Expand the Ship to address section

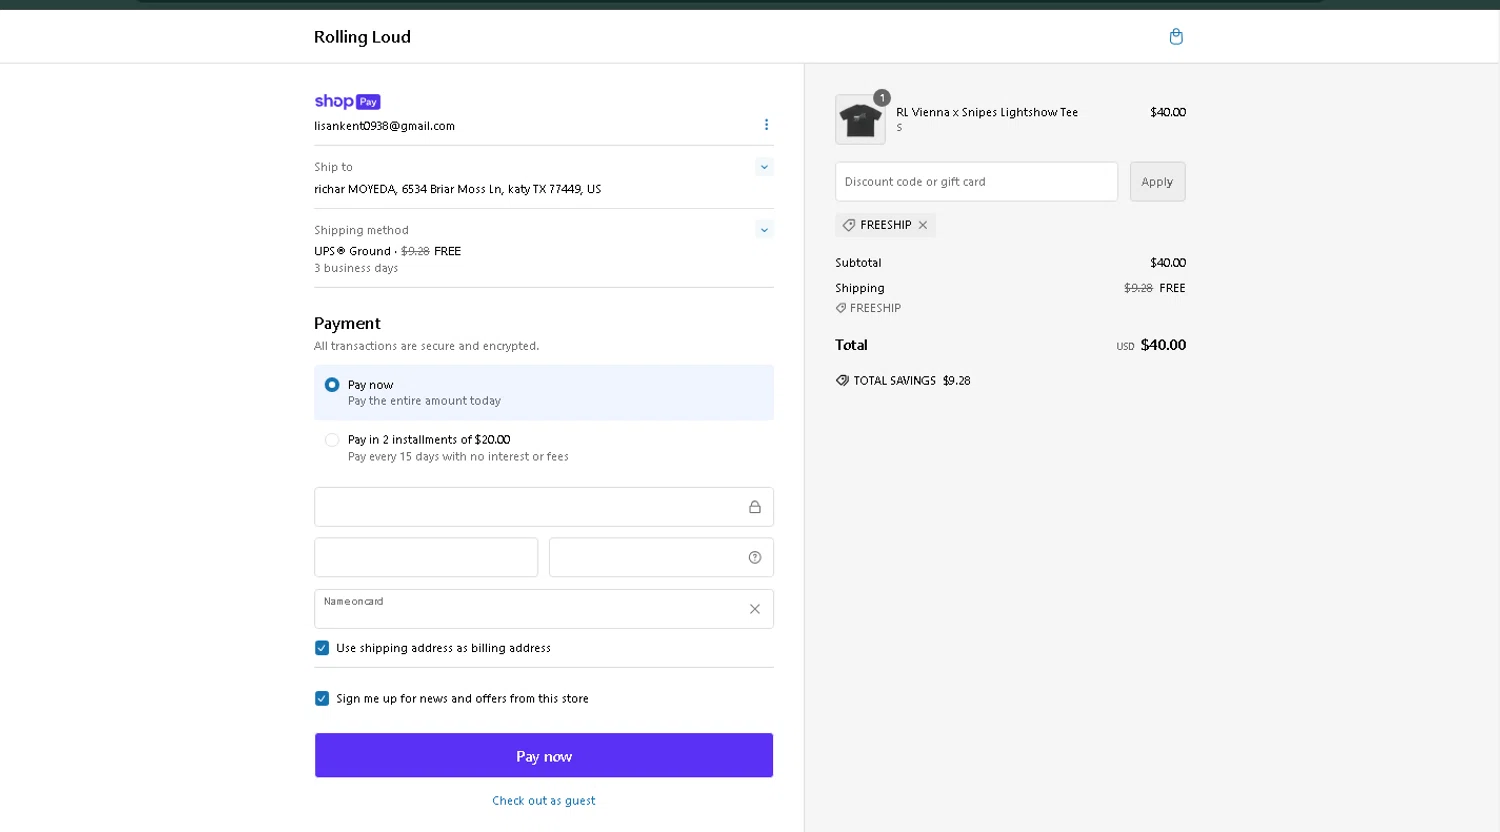point(764,167)
